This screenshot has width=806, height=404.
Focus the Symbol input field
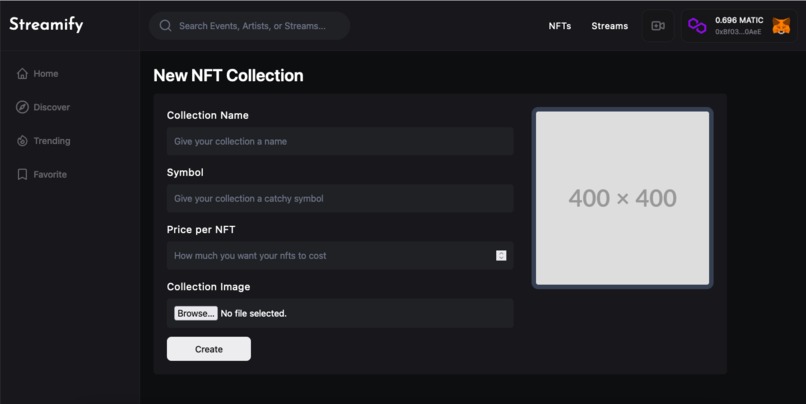340,198
